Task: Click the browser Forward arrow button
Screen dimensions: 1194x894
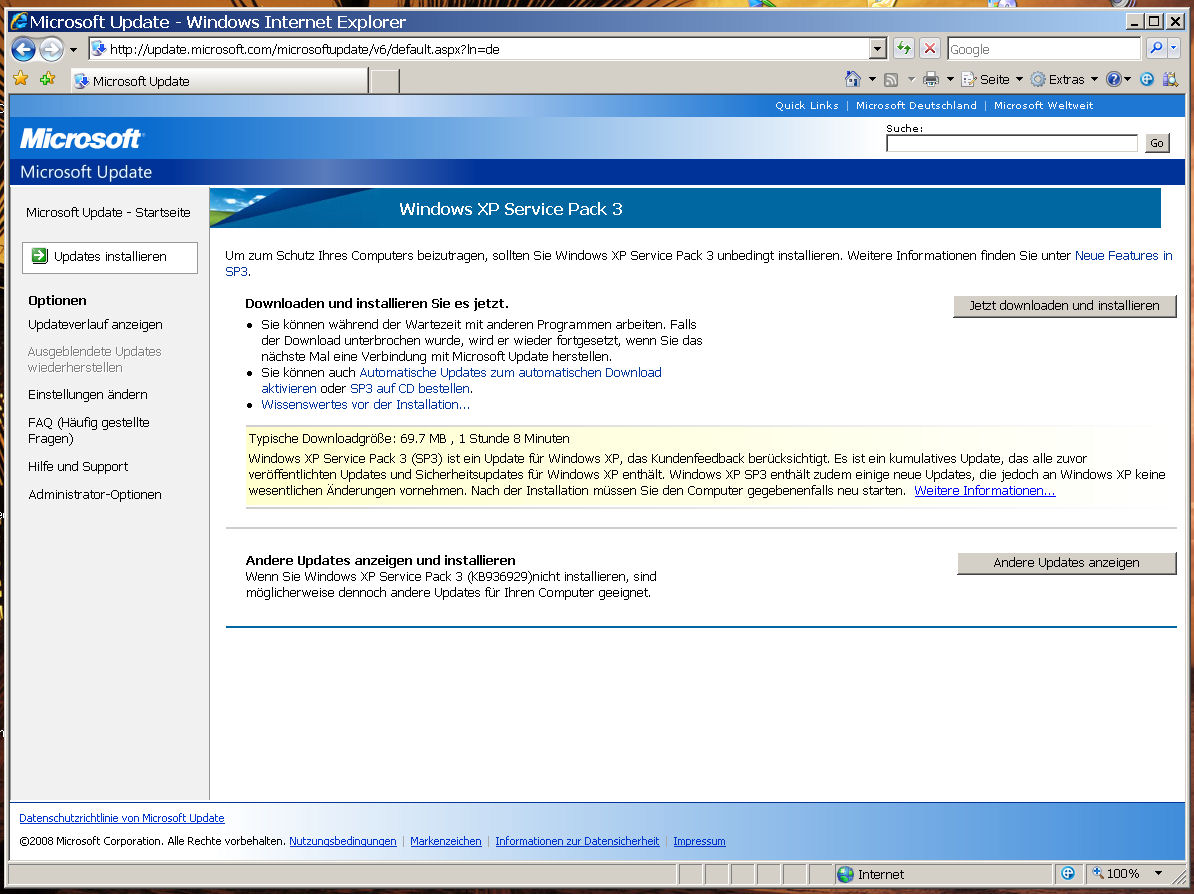Action: [x=51, y=49]
